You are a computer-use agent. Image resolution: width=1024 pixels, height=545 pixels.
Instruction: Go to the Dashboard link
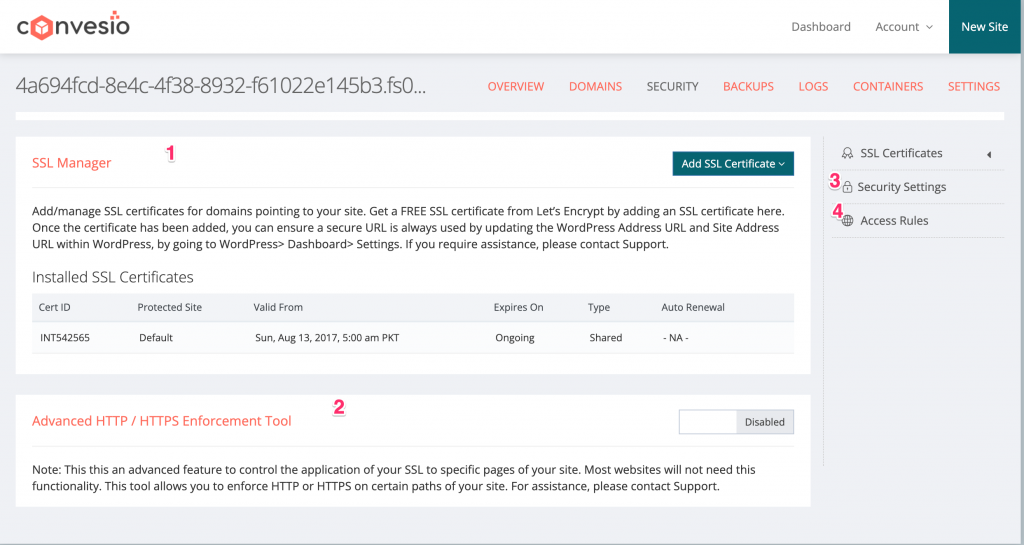coord(821,27)
